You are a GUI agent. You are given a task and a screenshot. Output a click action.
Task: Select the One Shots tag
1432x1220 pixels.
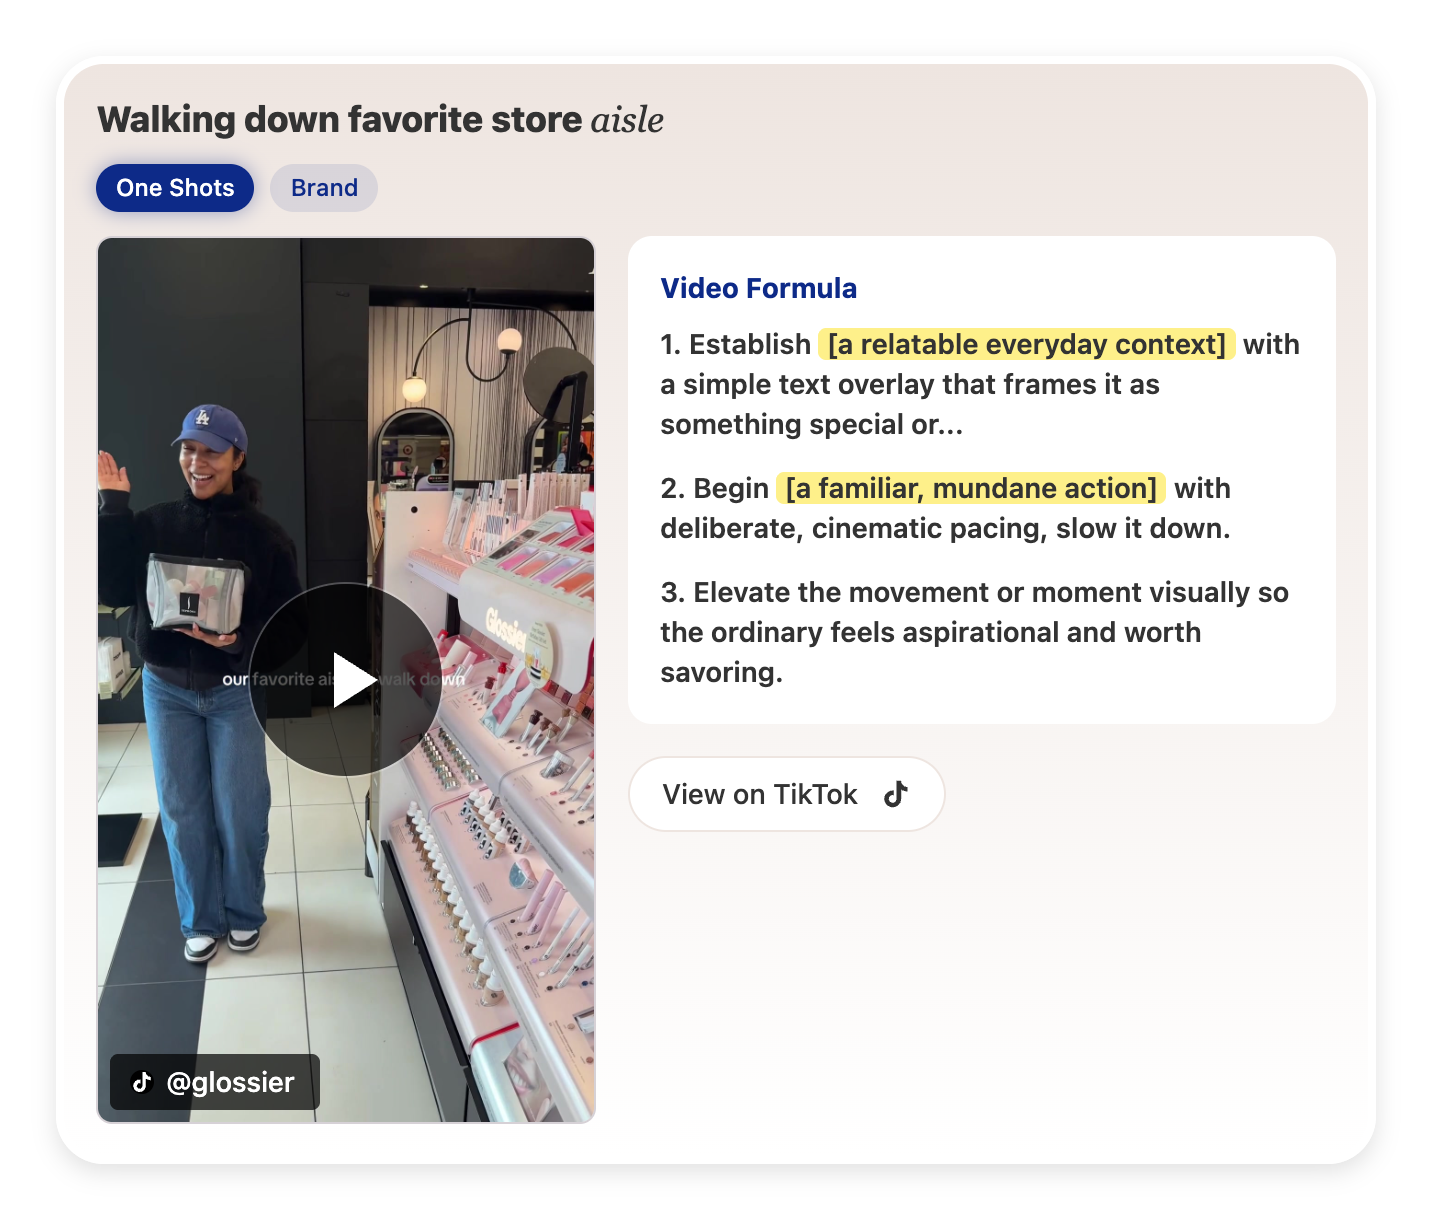[x=175, y=188]
